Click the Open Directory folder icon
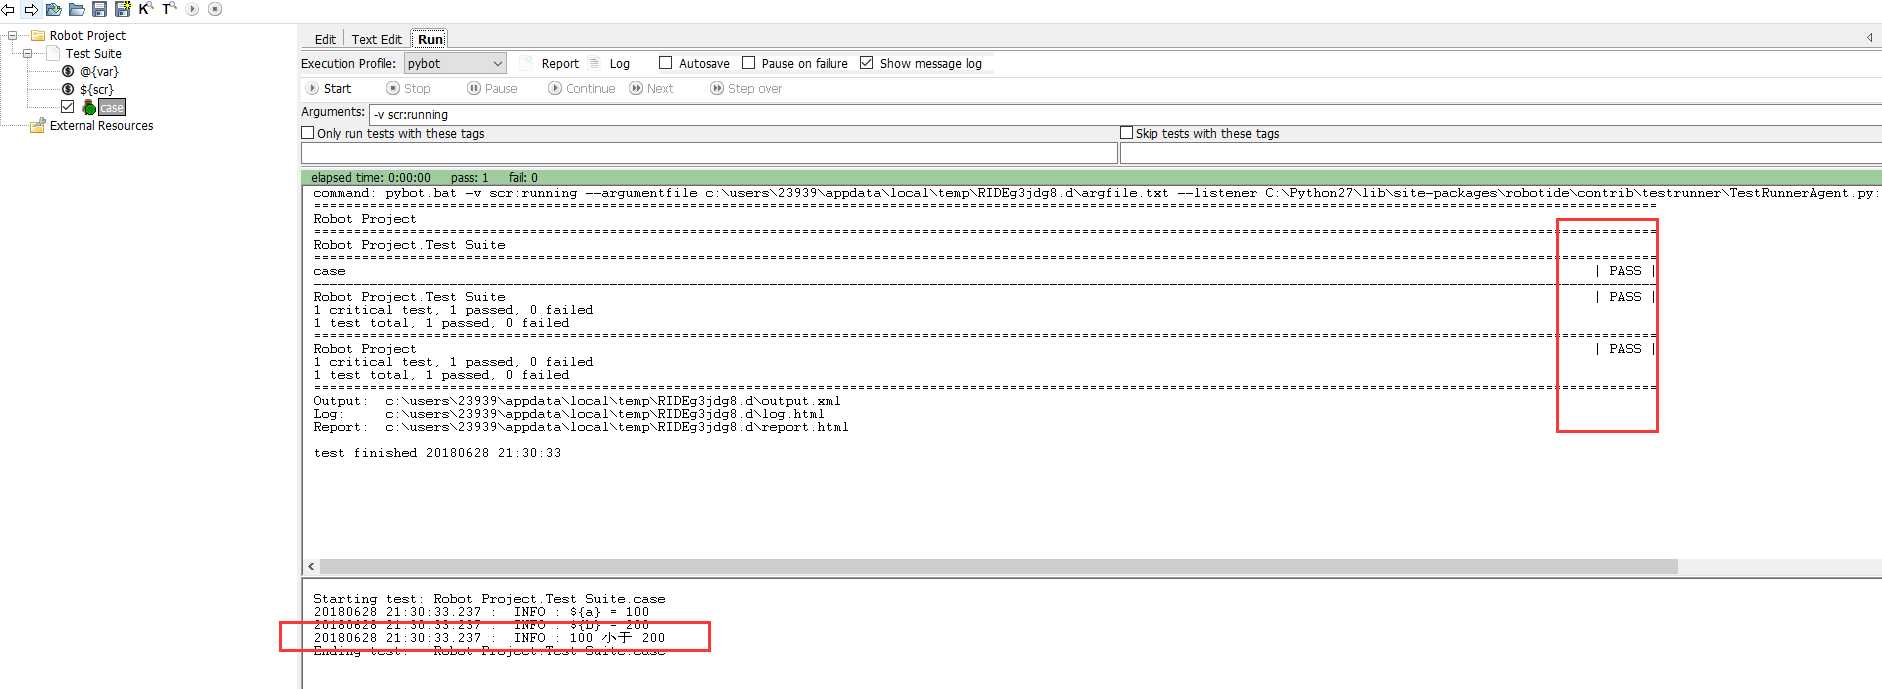 pyautogui.click(x=76, y=9)
